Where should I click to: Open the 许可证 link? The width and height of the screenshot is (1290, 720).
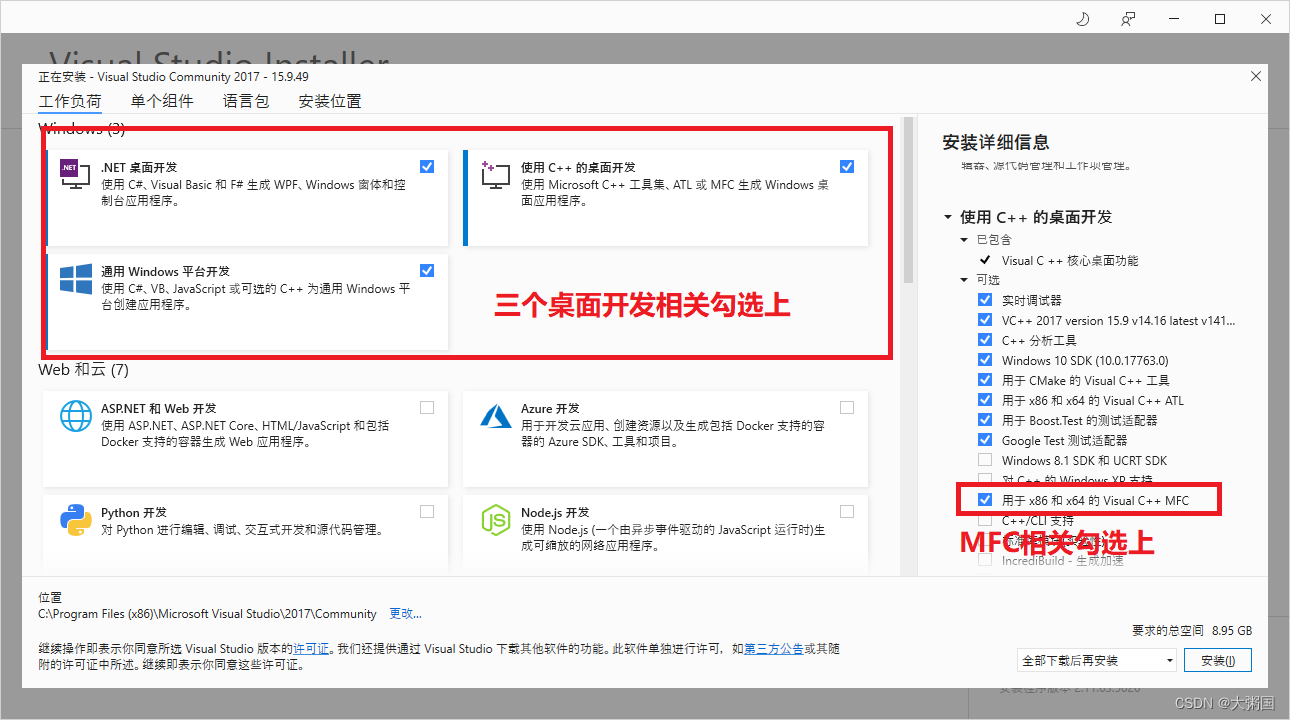click(310, 649)
